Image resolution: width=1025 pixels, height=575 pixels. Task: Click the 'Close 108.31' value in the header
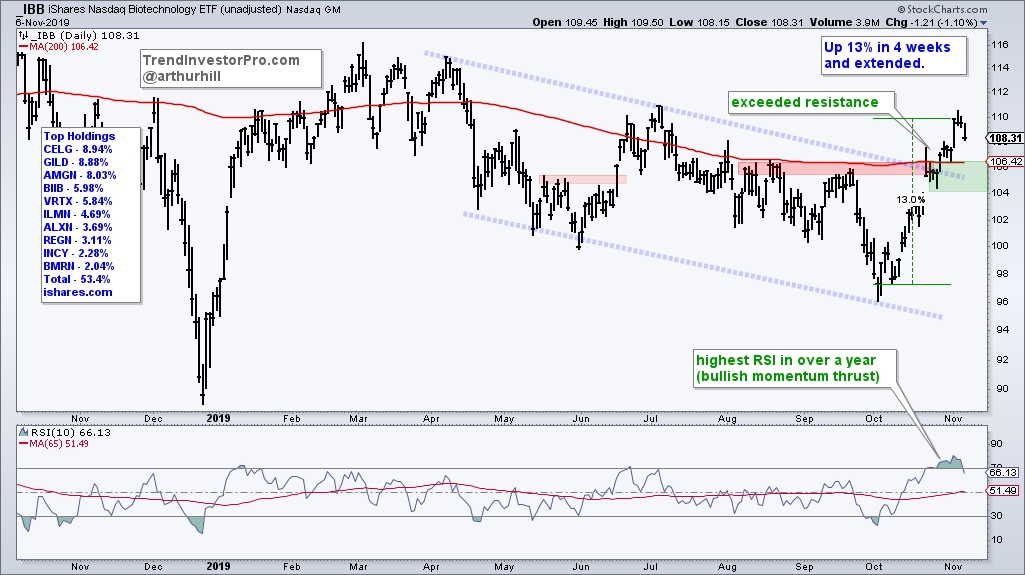tap(769, 22)
